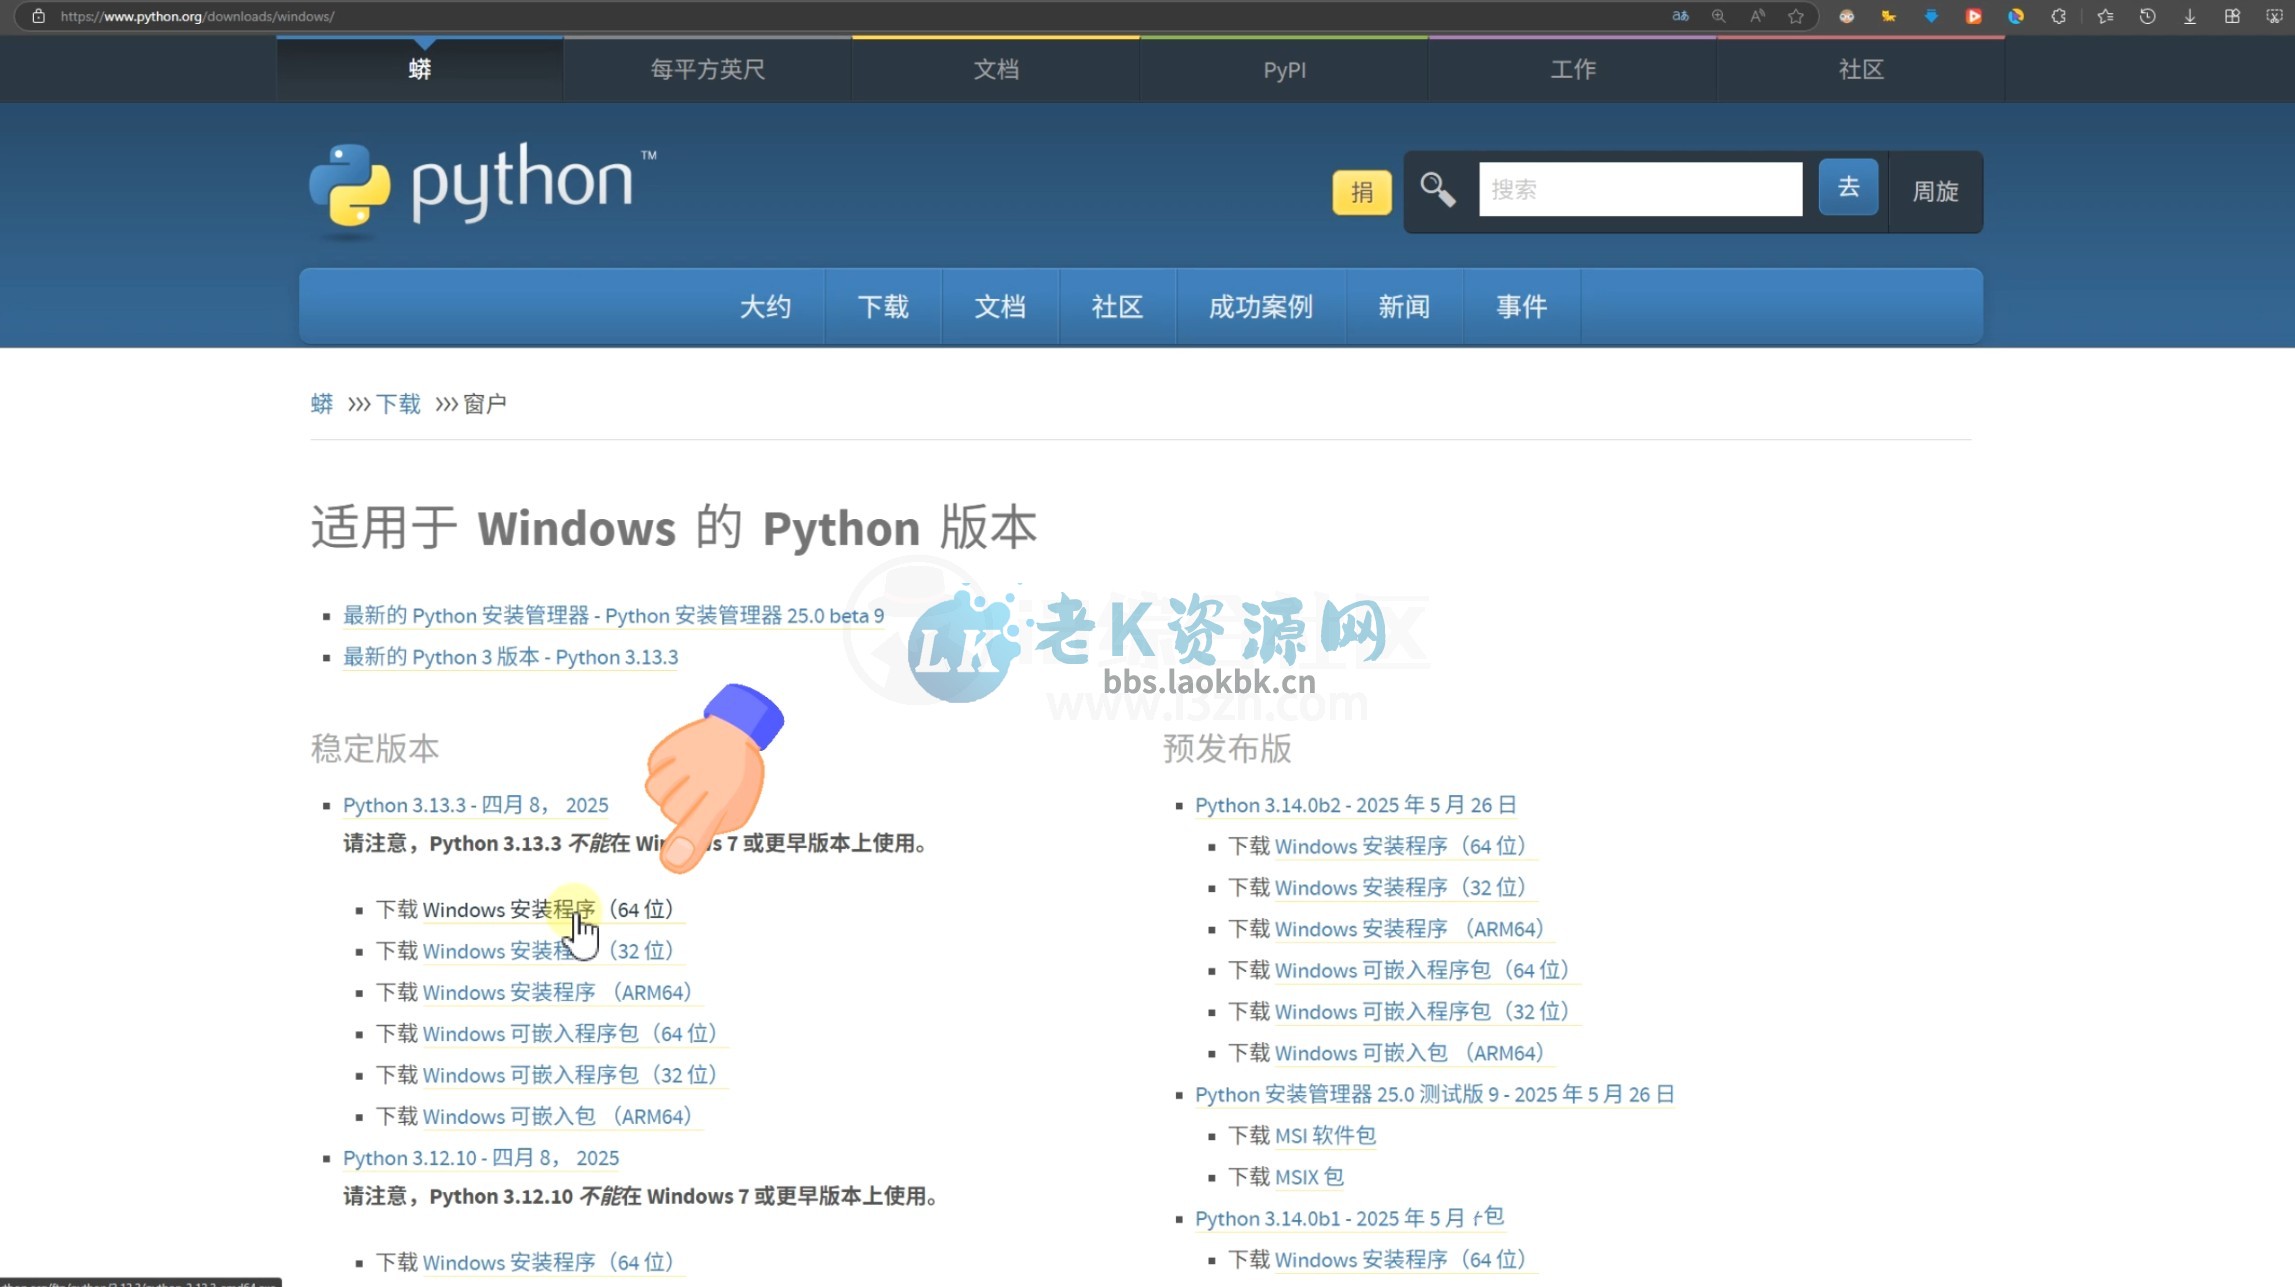The height and width of the screenshot is (1287, 2295).
Task: Open the yellow cat extension icon
Action: coord(1889,16)
